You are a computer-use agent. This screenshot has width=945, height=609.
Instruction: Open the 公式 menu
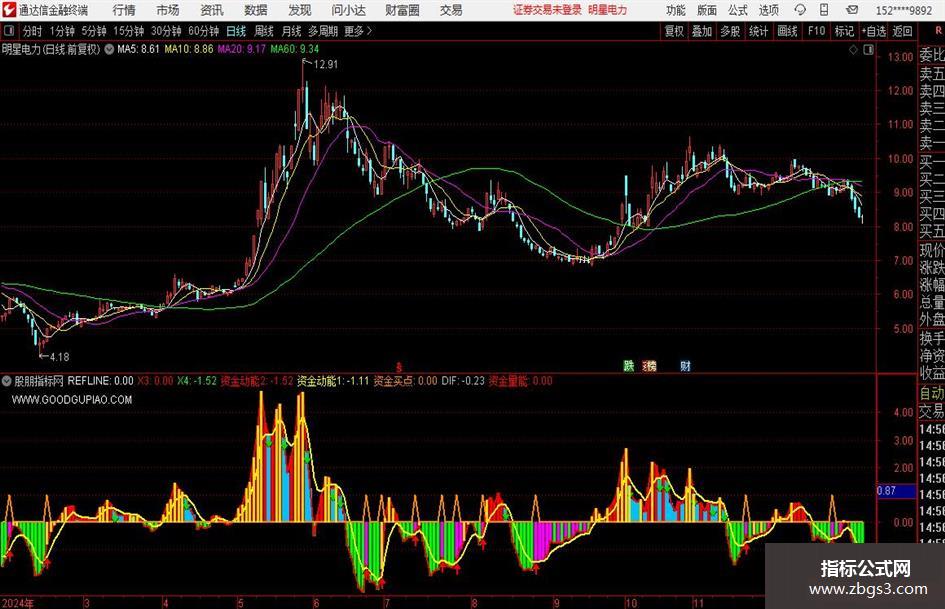(738, 10)
